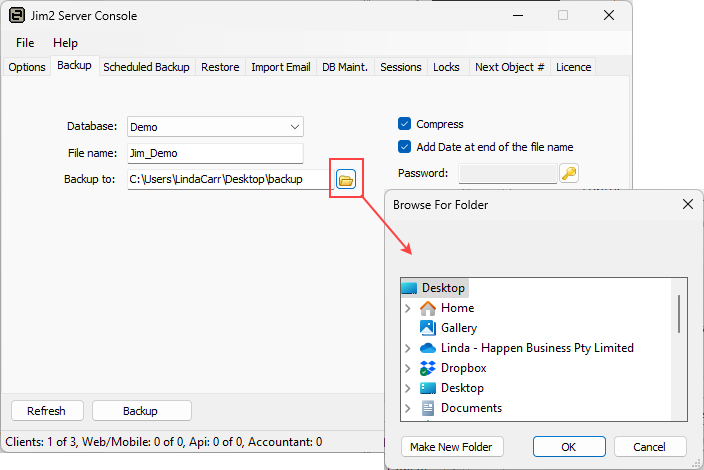The width and height of the screenshot is (704, 470).
Task: Switch to the DB Maint. tab
Action: [345, 67]
